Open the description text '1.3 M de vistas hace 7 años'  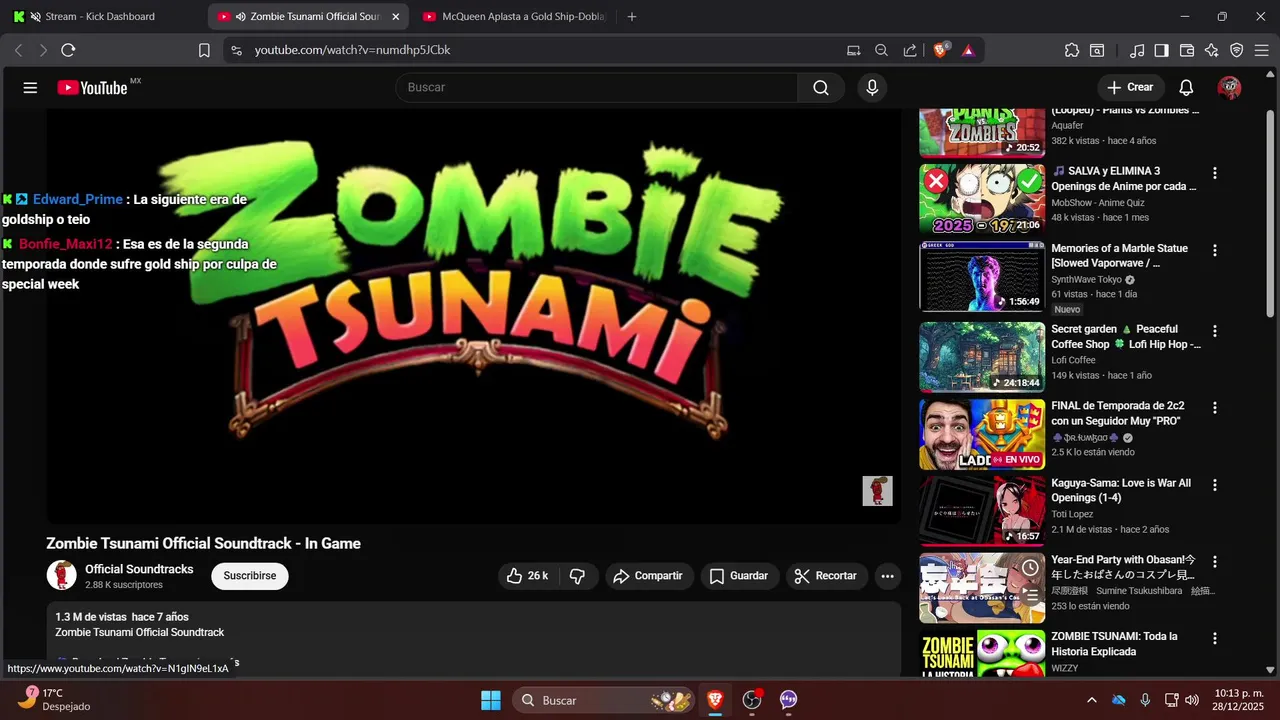(x=122, y=617)
